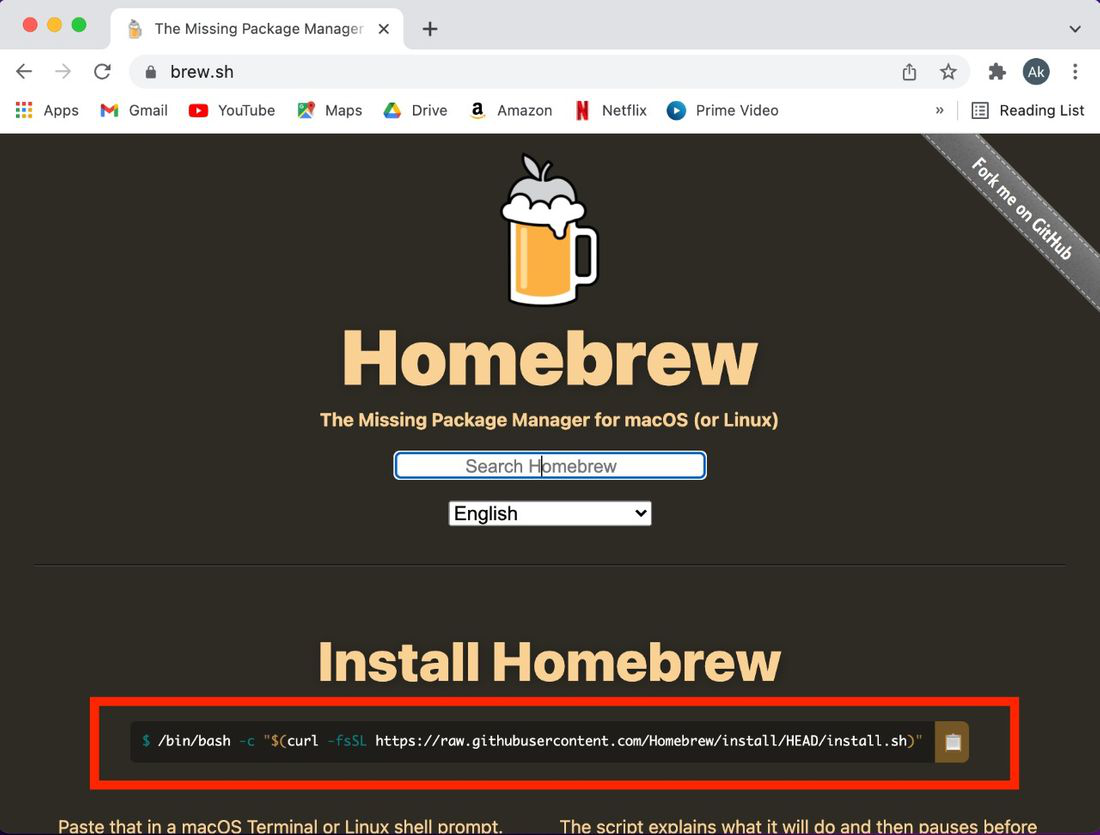Reload the brew.sh page
Screen dimensions: 1100x835
click(x=102, y=72)
